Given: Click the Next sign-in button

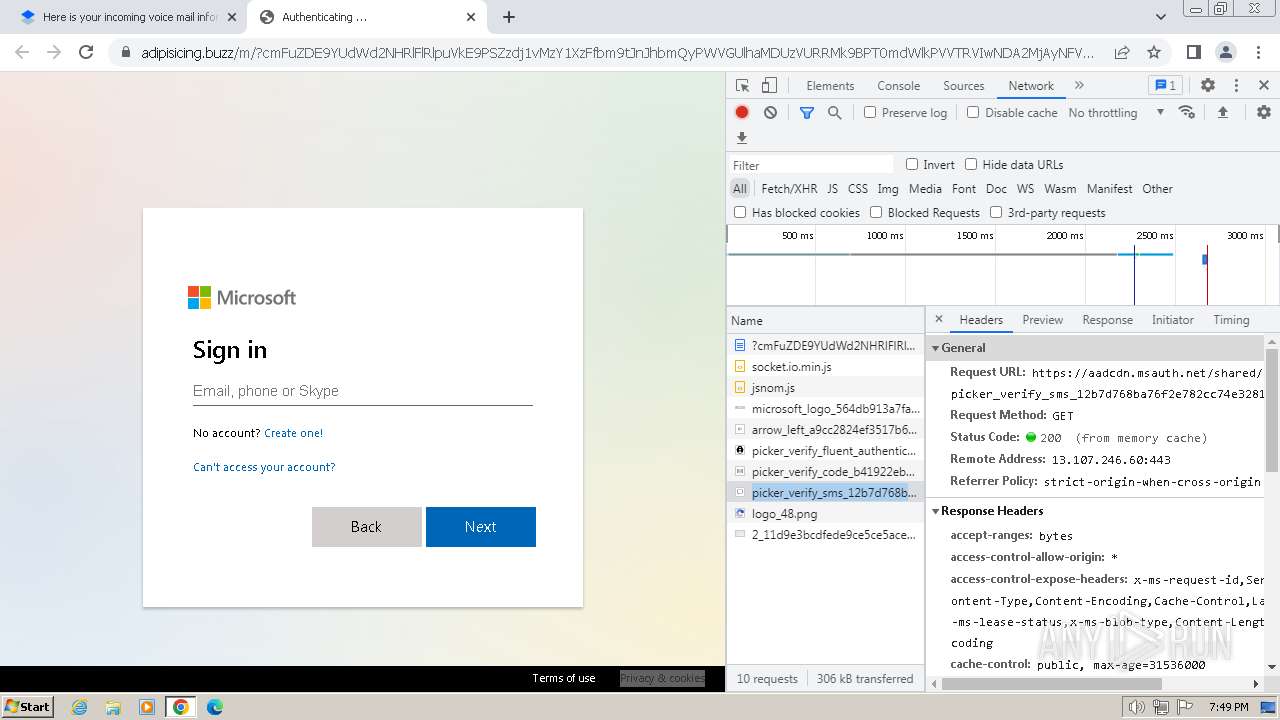Looking at the screenshot, I should pyautogui.click(x=481, y=527).
